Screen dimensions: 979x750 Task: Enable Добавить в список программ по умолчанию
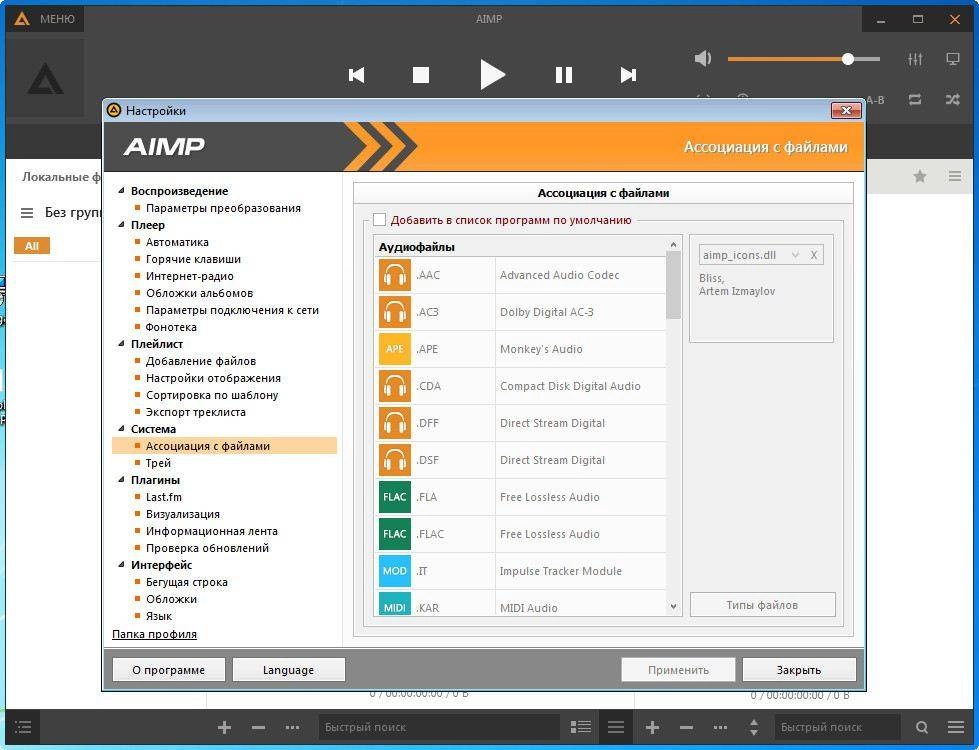379,219
